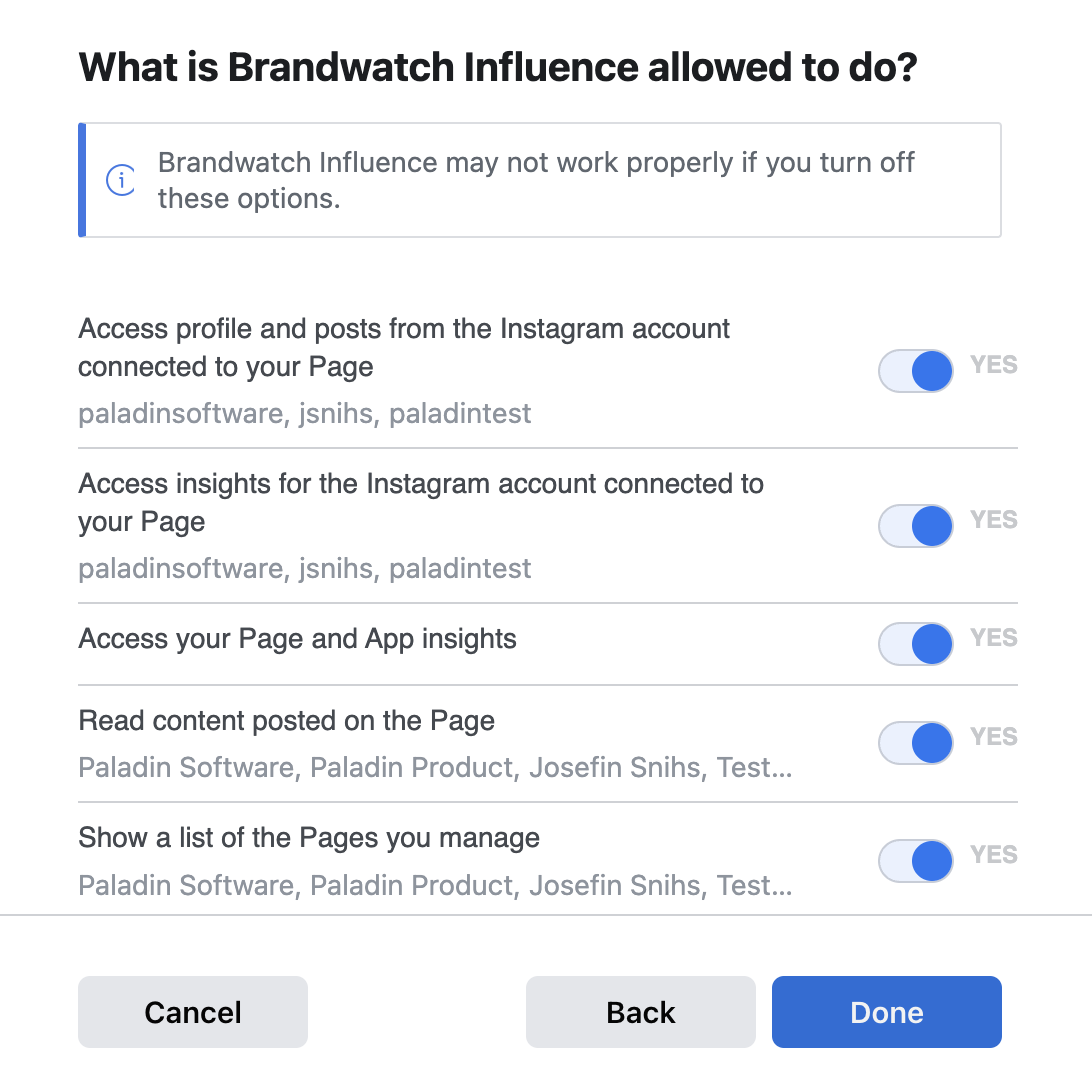Click YES label next to Read content posted
The height and width of the screenshot is (1084, 1092).
pyautogui.click(x=994, y=737)
